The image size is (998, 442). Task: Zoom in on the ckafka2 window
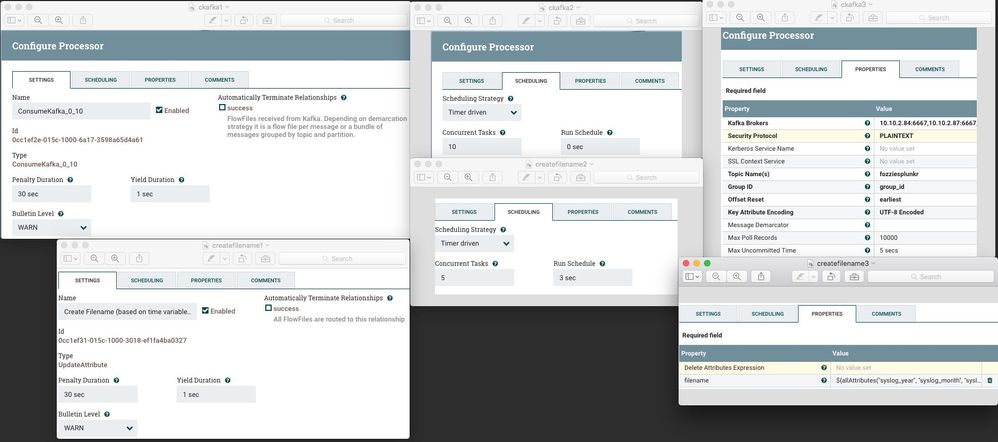pos(468,20)
